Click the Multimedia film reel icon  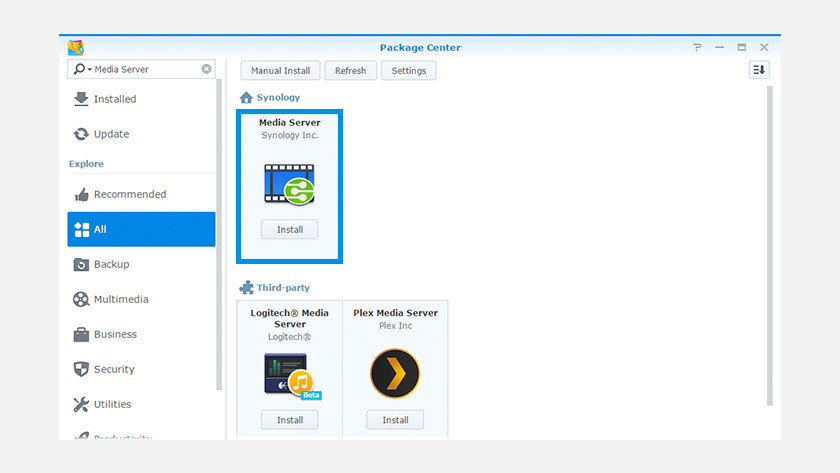pos(81,299)
